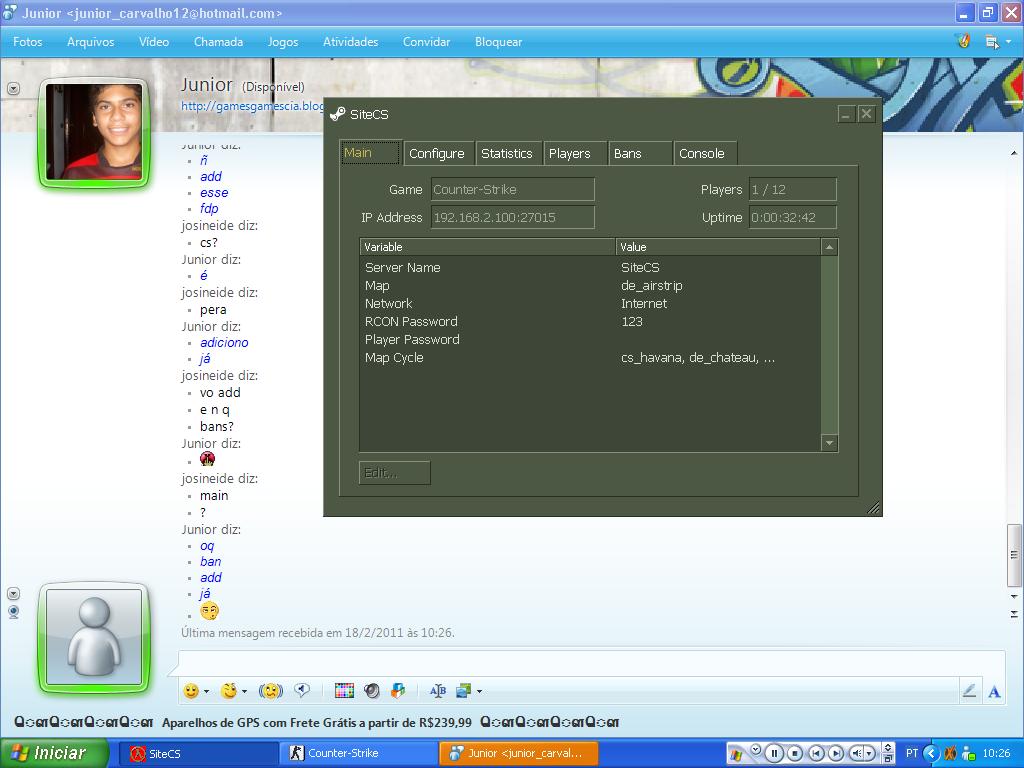Switch to handwriting mode pen icon

(x=969, y=690)
